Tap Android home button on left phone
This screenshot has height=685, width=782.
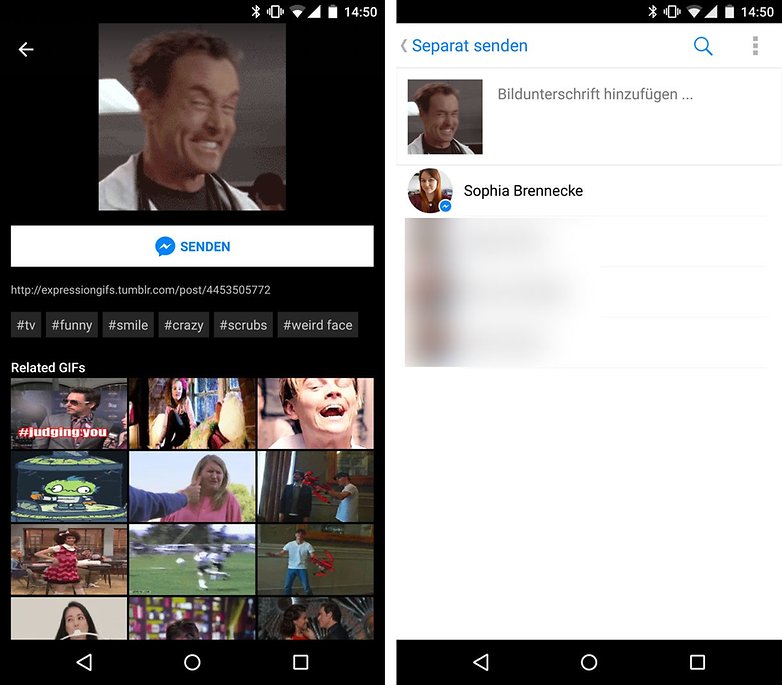coord(192,662)
